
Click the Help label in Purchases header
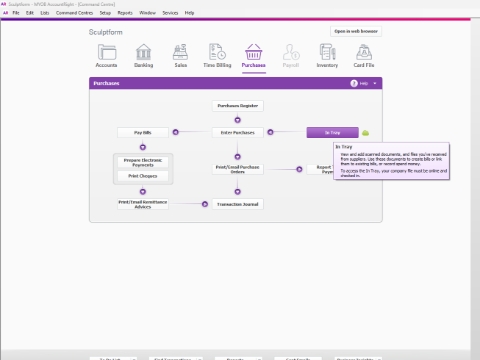click(x=364, y=83)
